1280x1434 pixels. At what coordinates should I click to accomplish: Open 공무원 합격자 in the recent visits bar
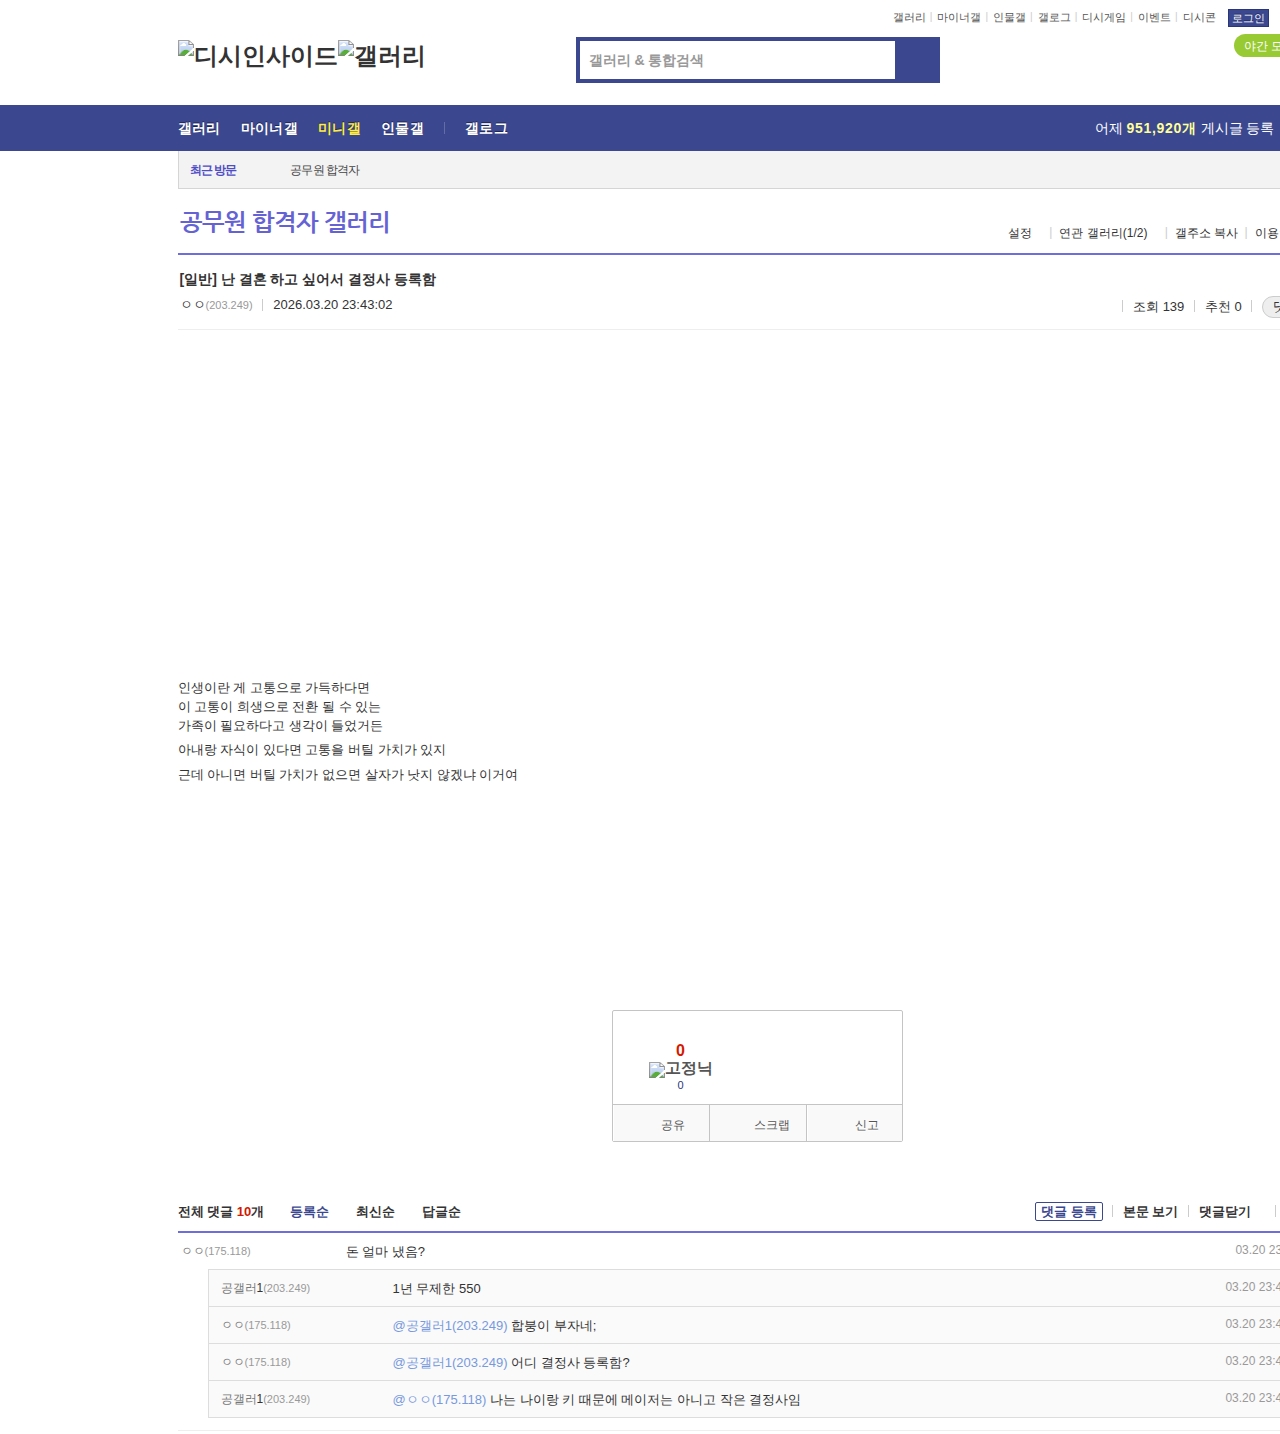(x=325, y=171)
